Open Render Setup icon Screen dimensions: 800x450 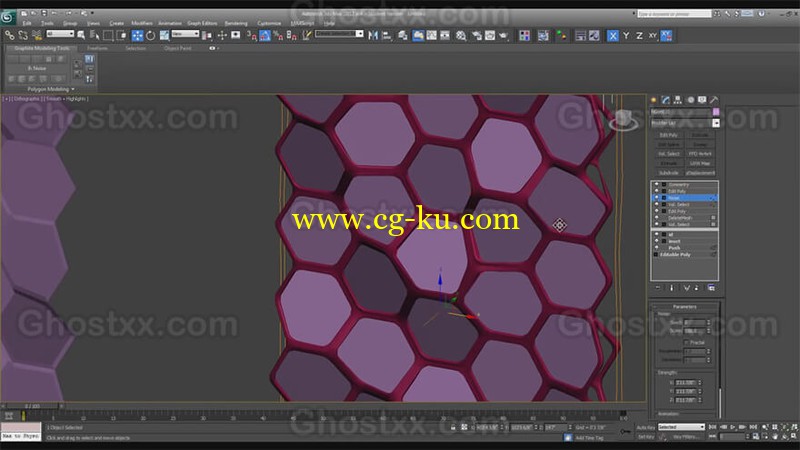pyautogui.click(x=477, y=35)
